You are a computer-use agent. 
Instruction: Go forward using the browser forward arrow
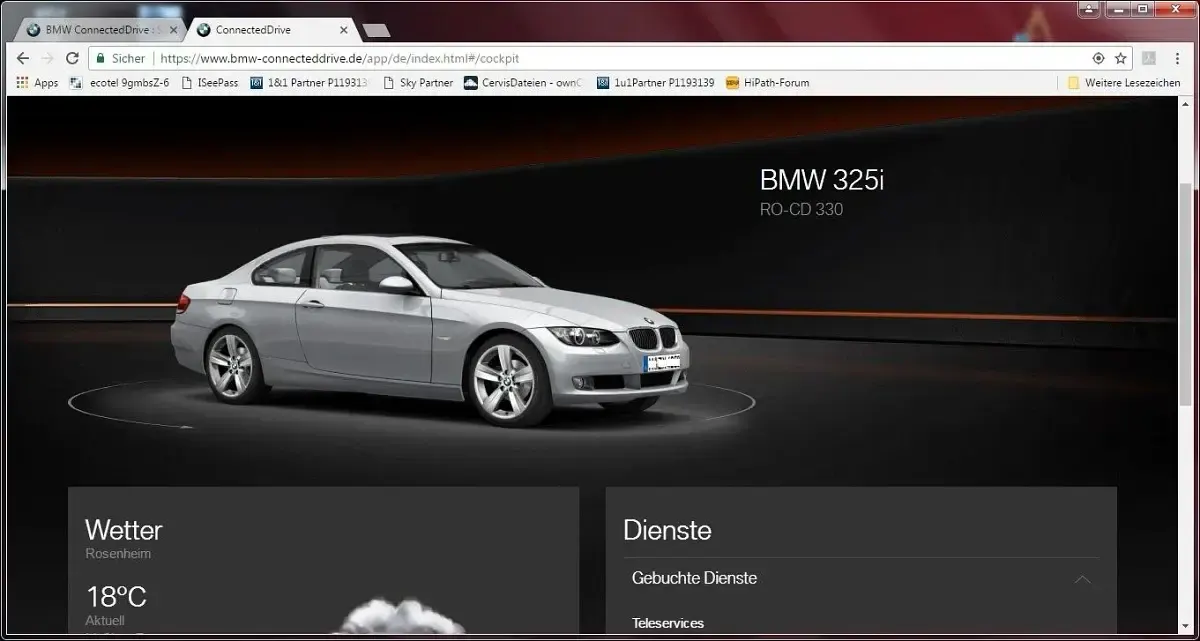pyautogui.click(x=47, y=58)
